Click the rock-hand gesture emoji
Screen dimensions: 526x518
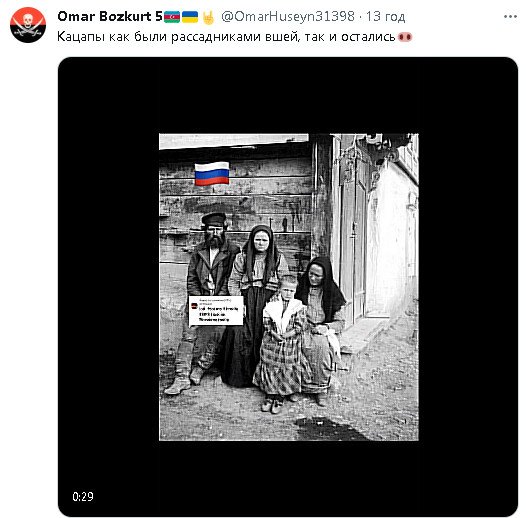tap(208, 17)
